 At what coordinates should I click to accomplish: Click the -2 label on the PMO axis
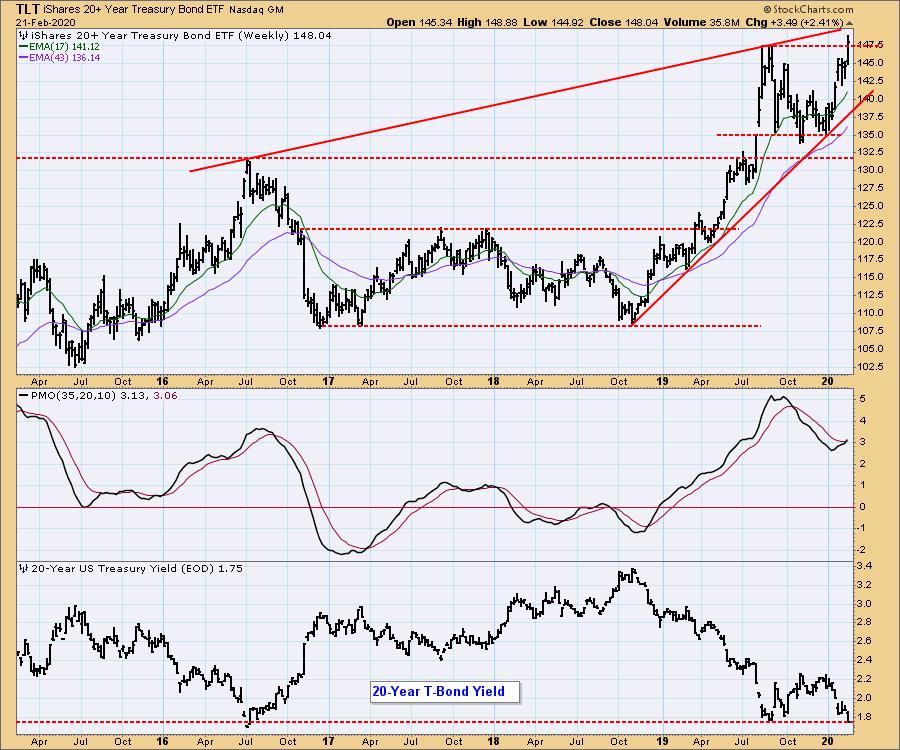coord(862,550)
